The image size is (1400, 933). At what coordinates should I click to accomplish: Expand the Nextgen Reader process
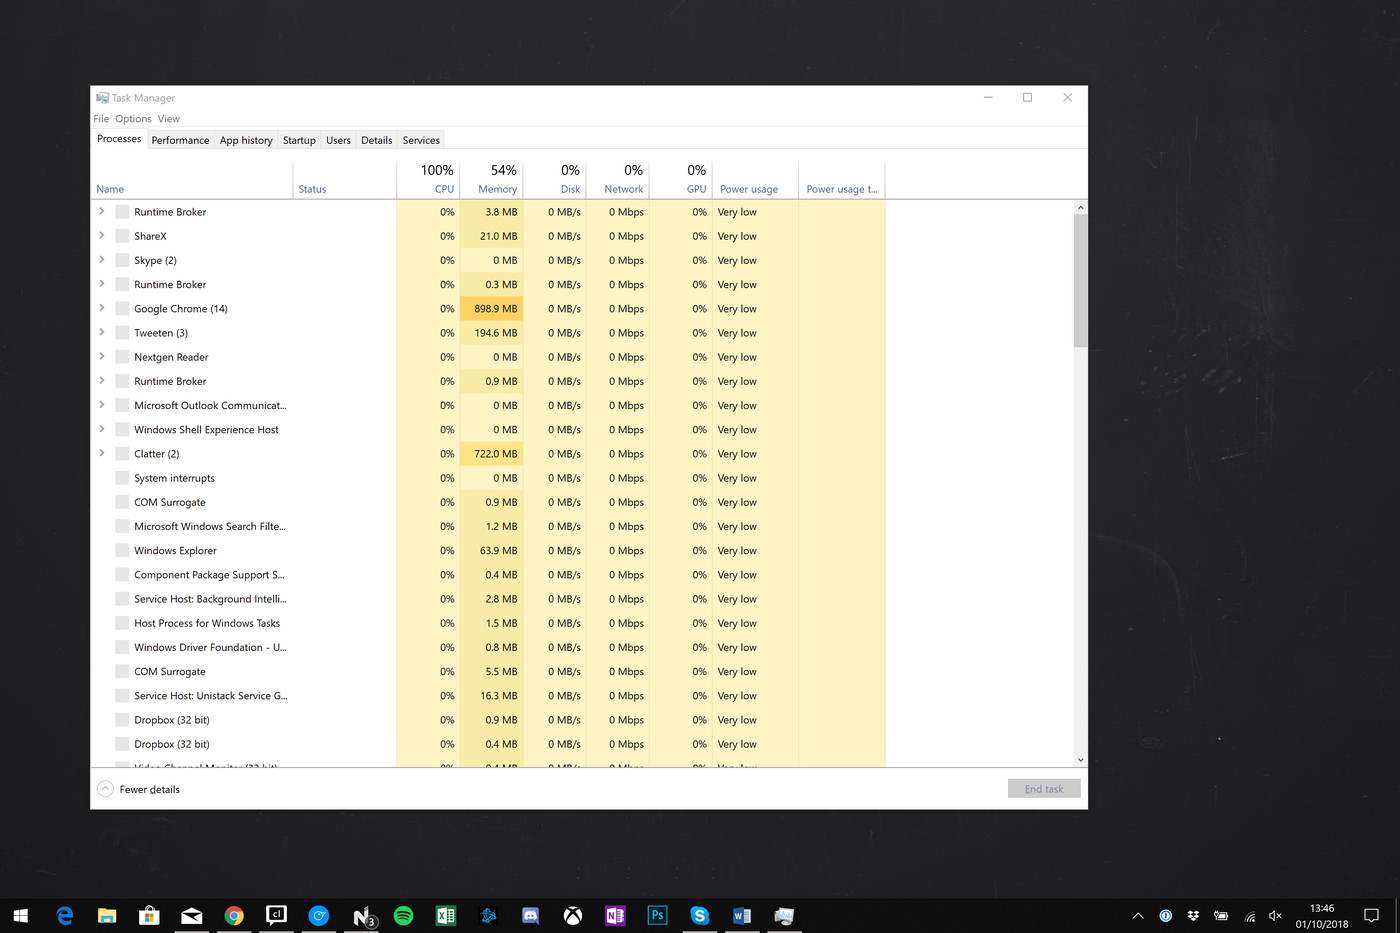(101, 356)
